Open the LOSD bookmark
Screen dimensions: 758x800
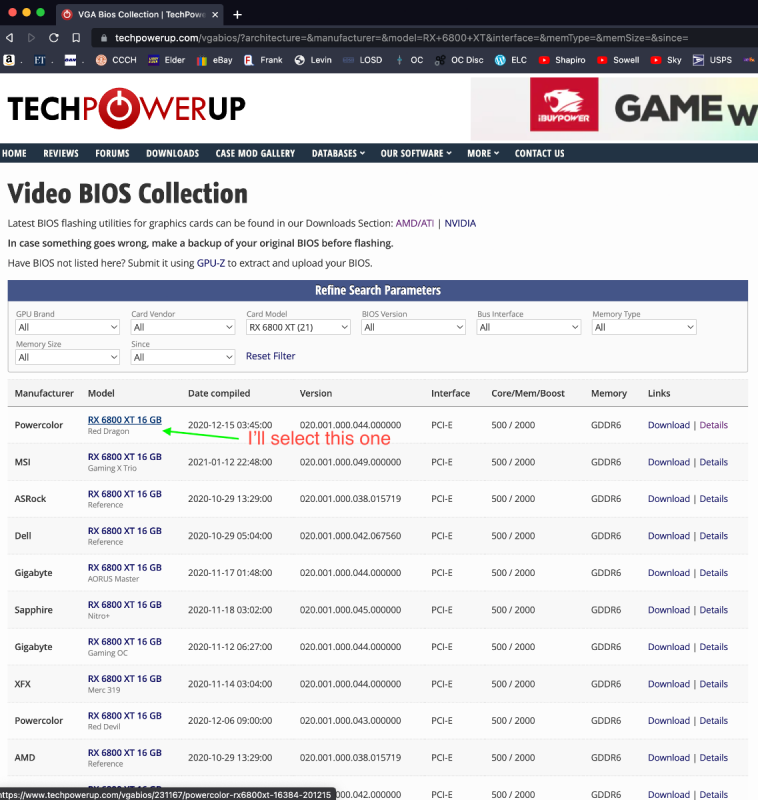(363, 60)
